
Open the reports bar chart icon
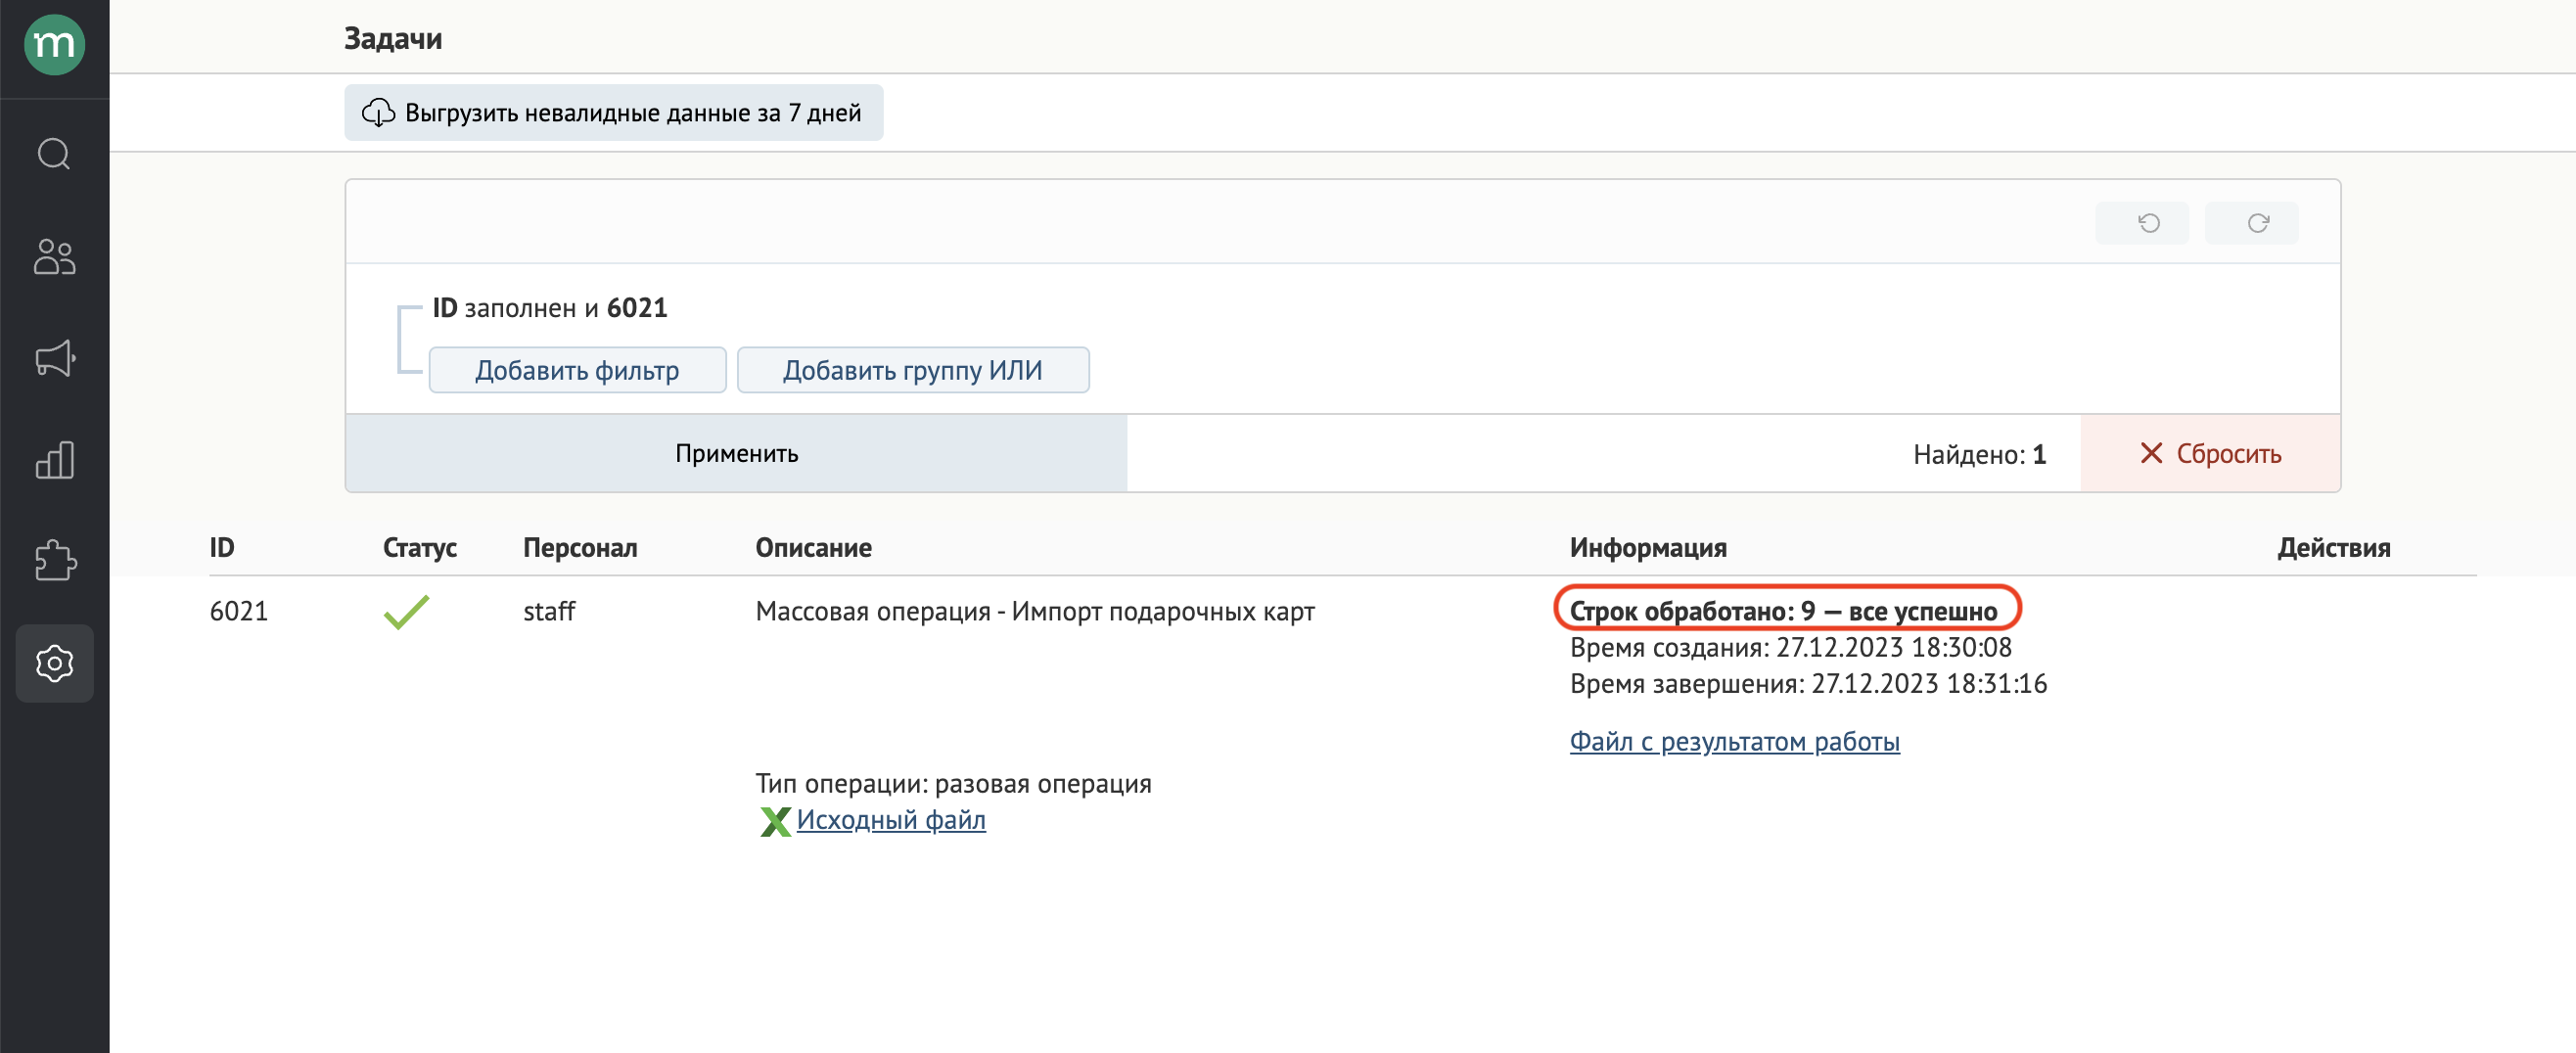tap(54, 460)
